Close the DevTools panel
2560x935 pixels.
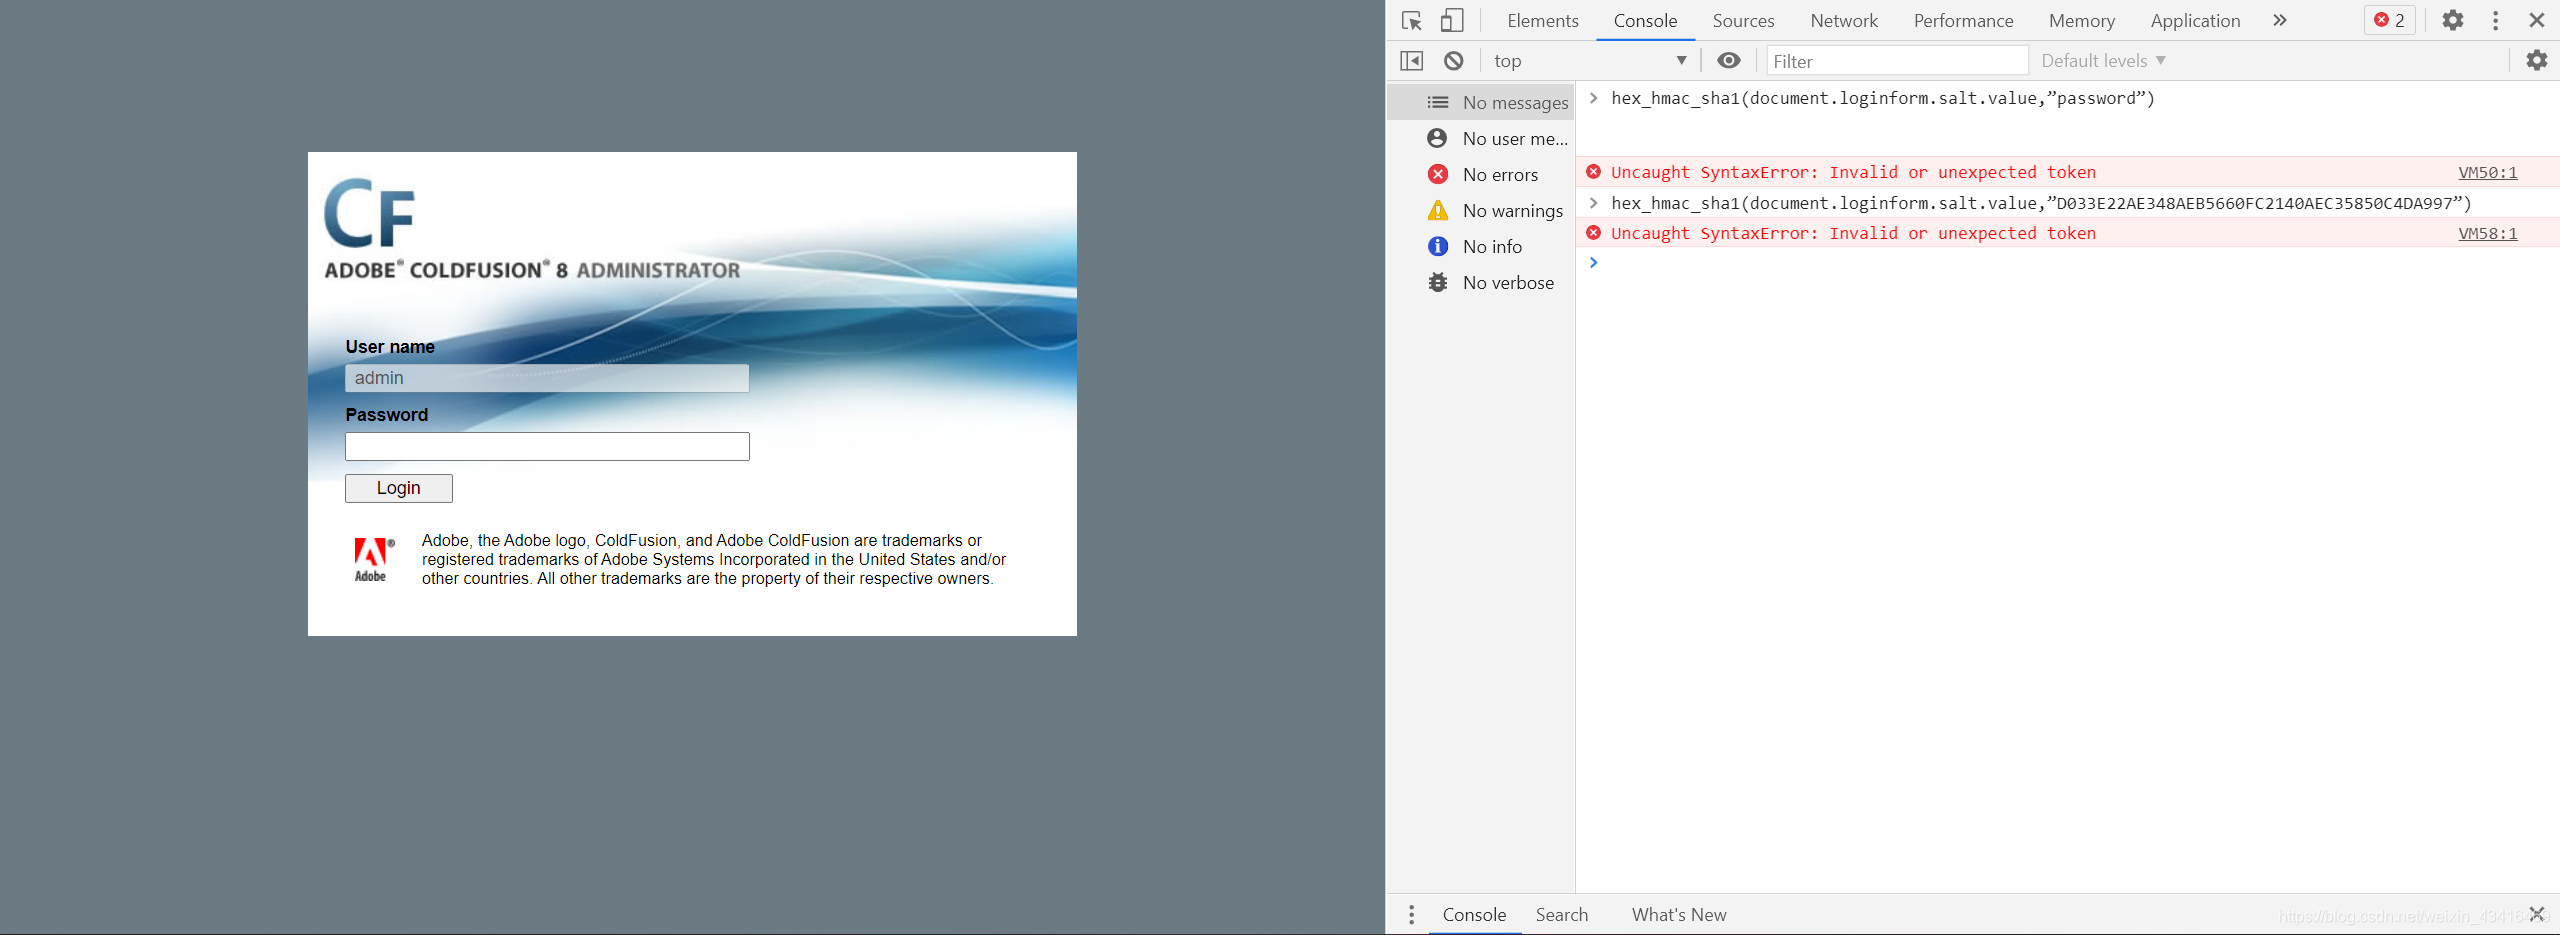(x=2537, y=20)
